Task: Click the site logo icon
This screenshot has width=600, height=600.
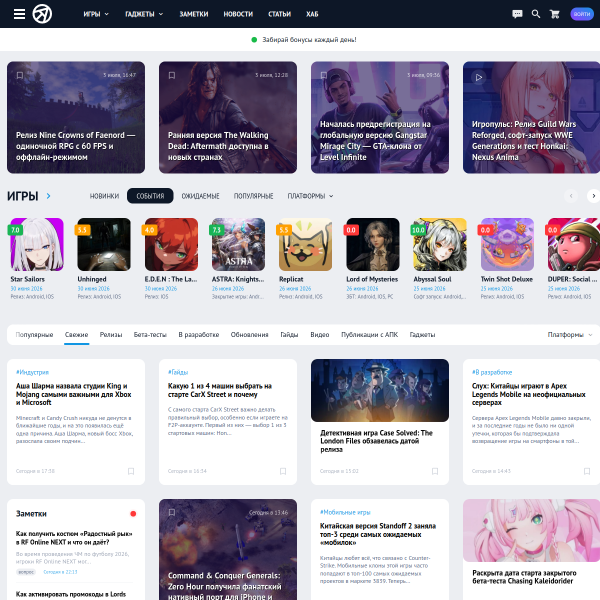Action: (x=42, y=14)
